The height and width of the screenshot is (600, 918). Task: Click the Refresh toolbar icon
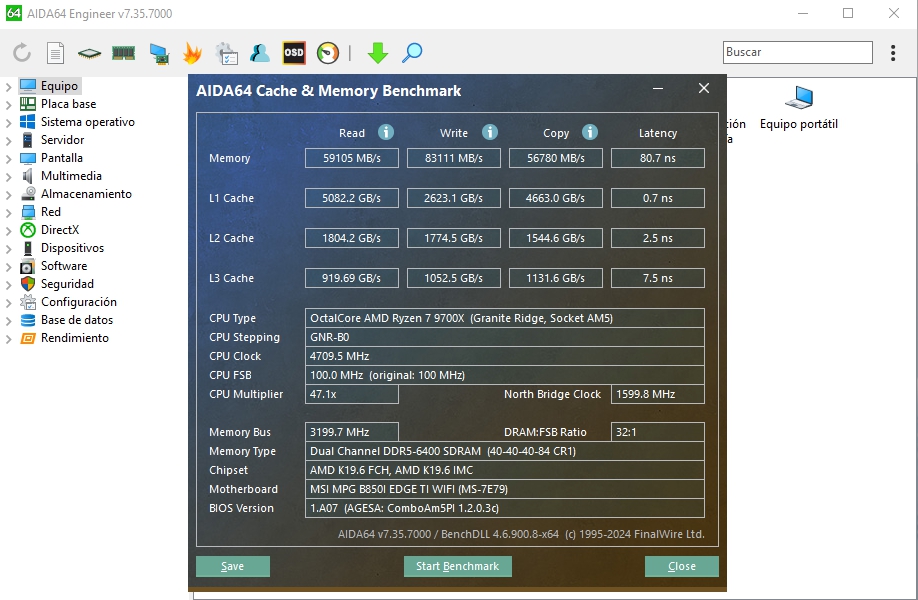(x=22, y=53)
